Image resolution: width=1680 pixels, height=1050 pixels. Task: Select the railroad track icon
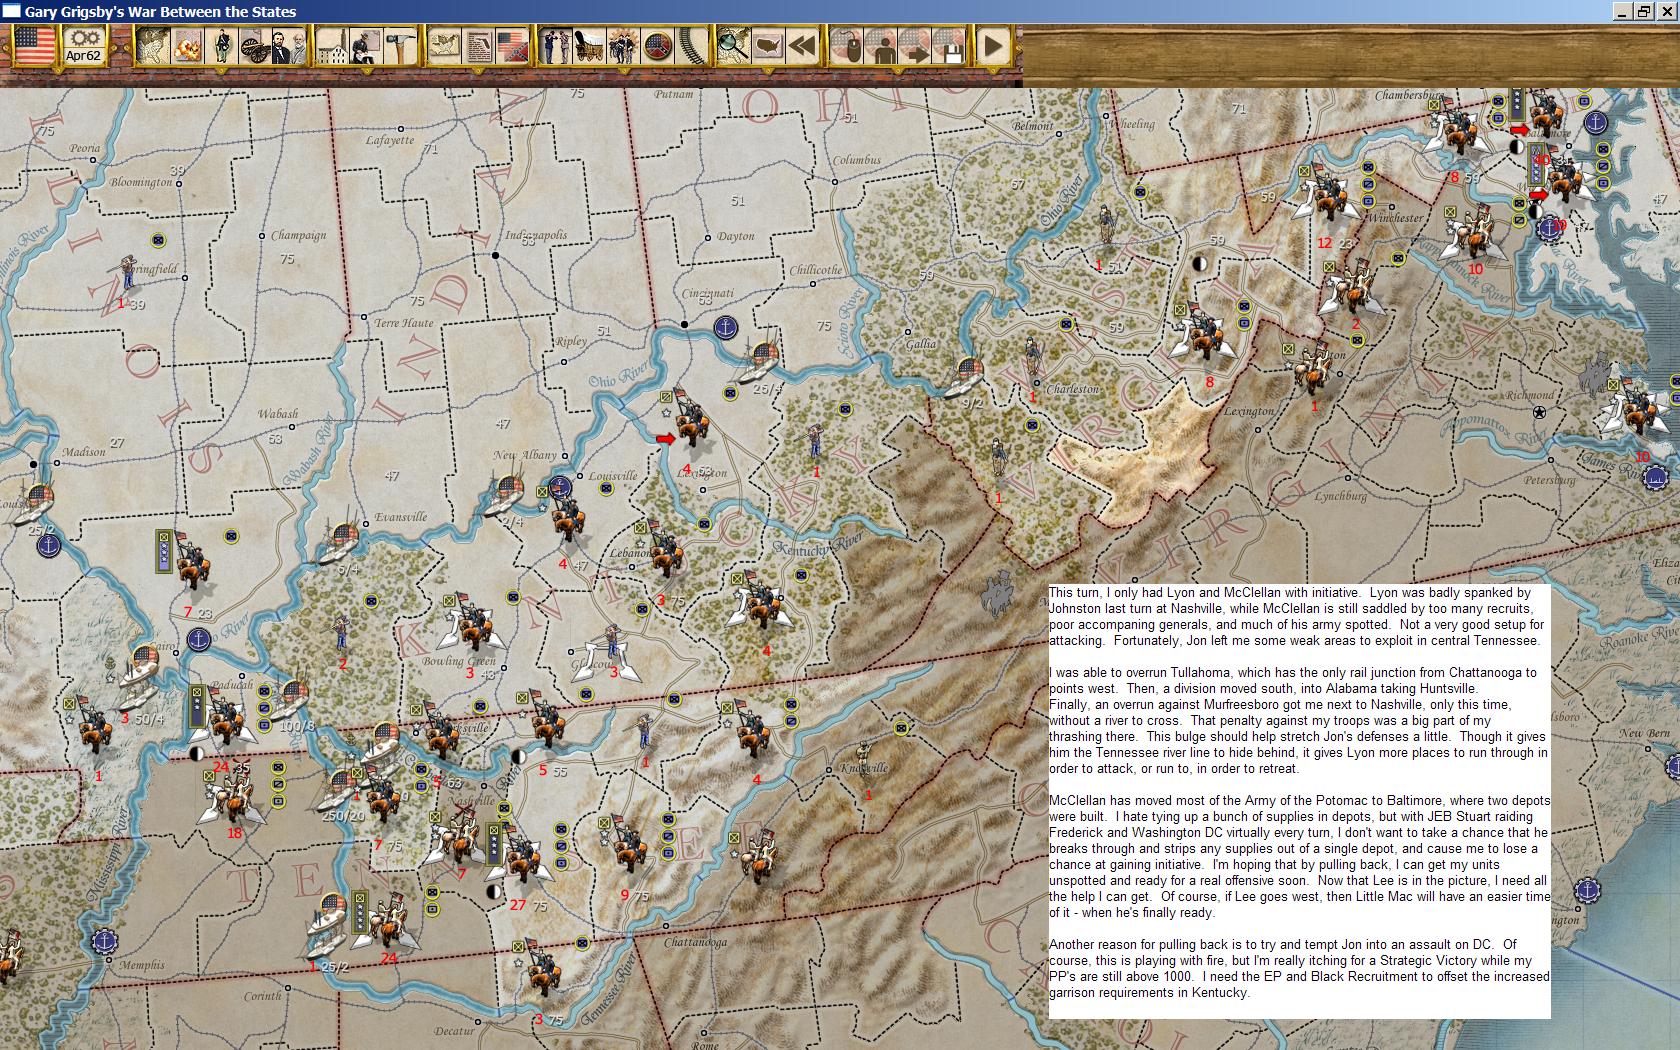(x=690, y=46)
